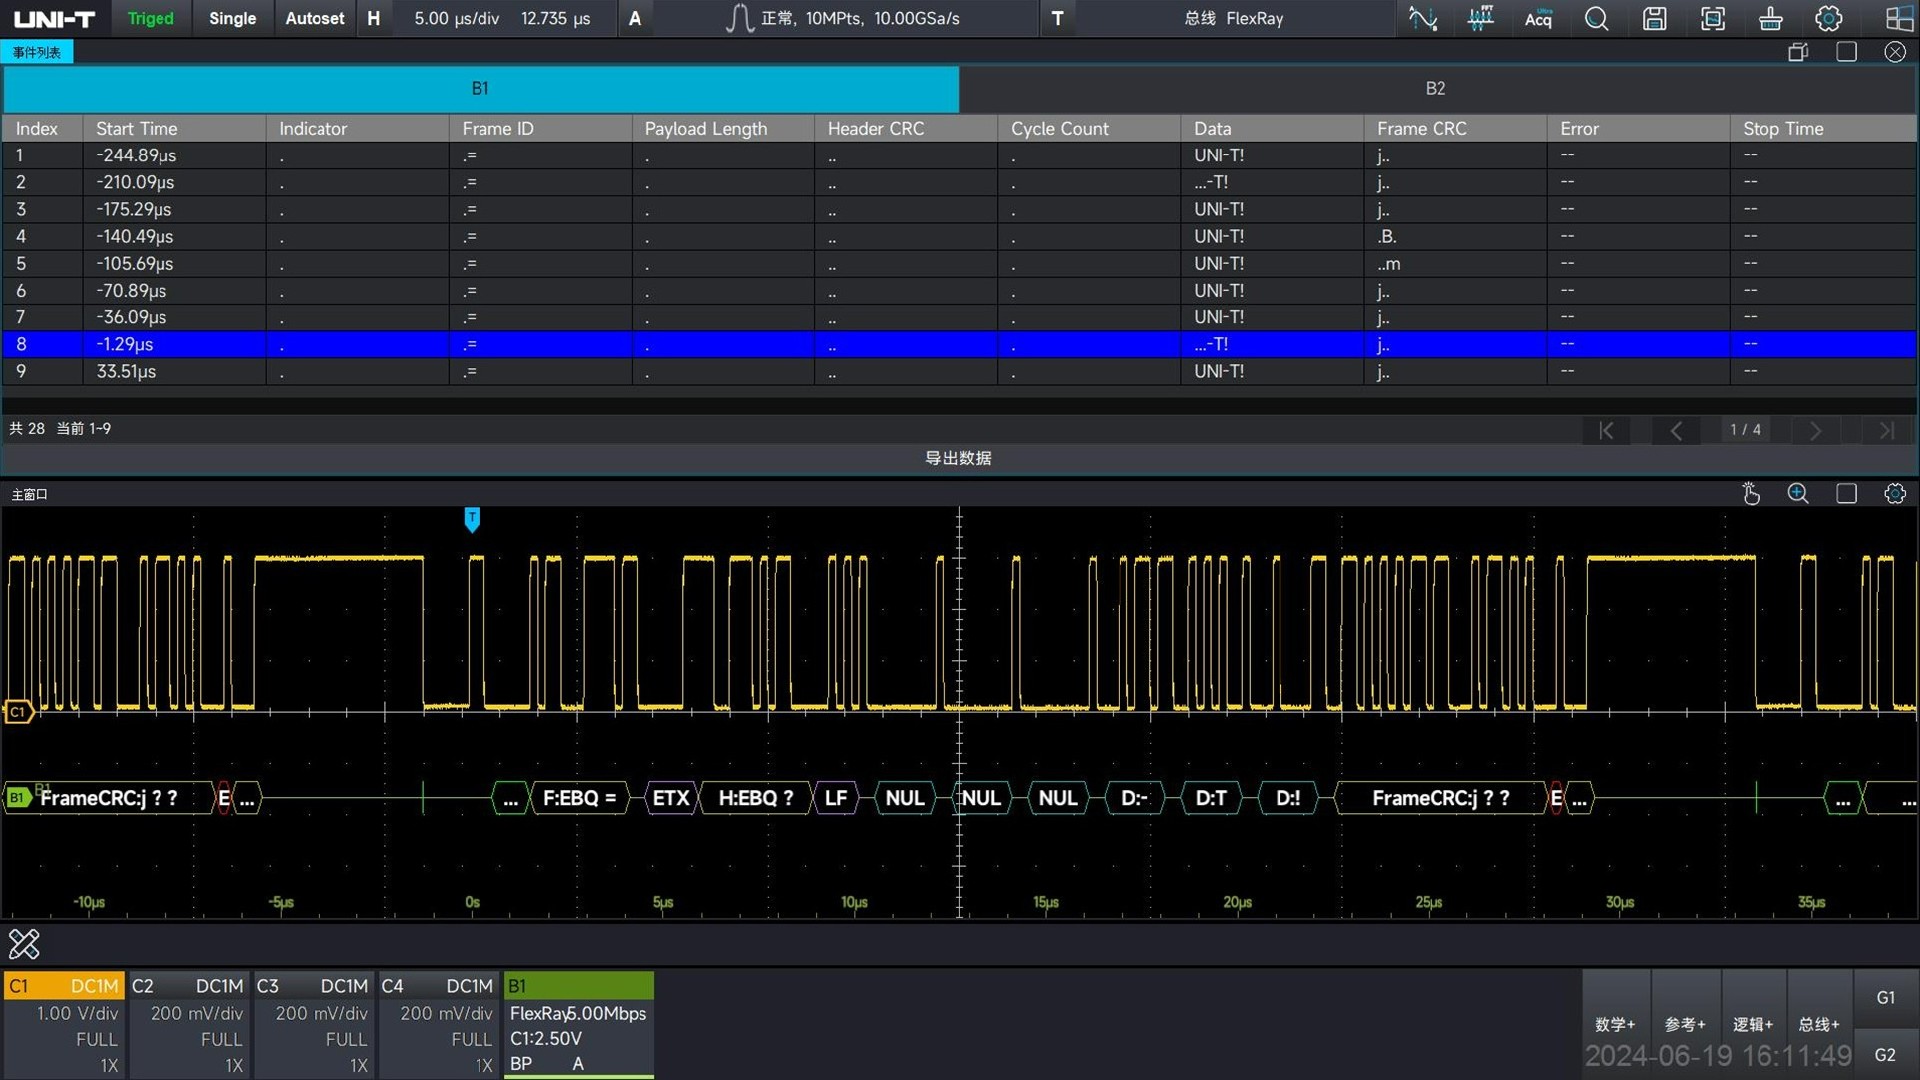Open the waveform measurement icon in top toolbar
This screenshot has height=1080, width=1920.
tap(1422, 18)
